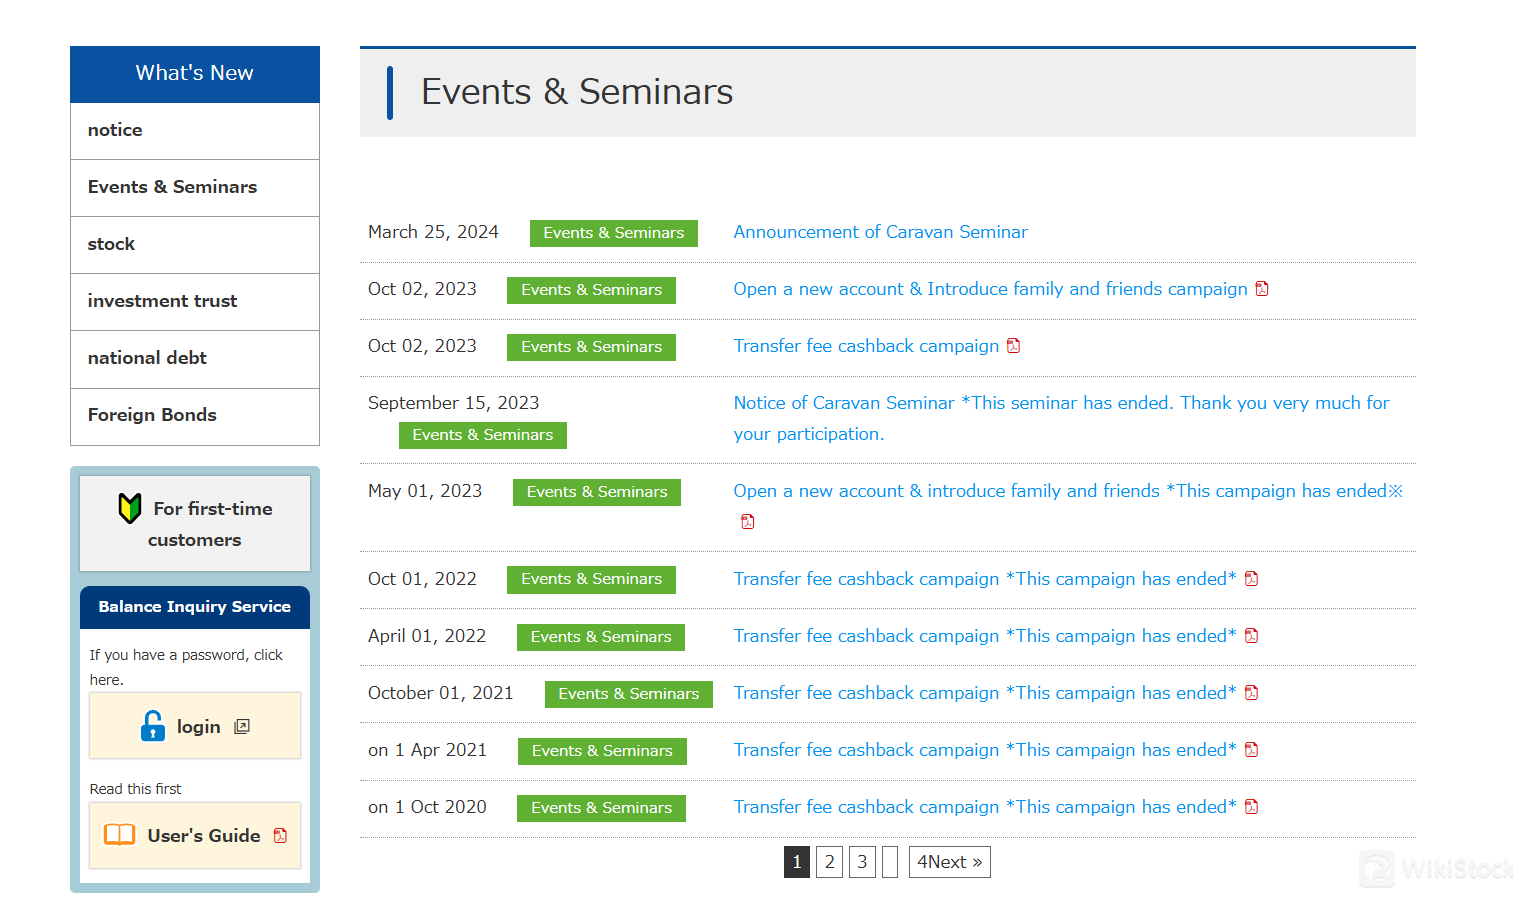Click the beginner leaf mark icon
This screenshot has width=1524, height=904.
point(130,508)
